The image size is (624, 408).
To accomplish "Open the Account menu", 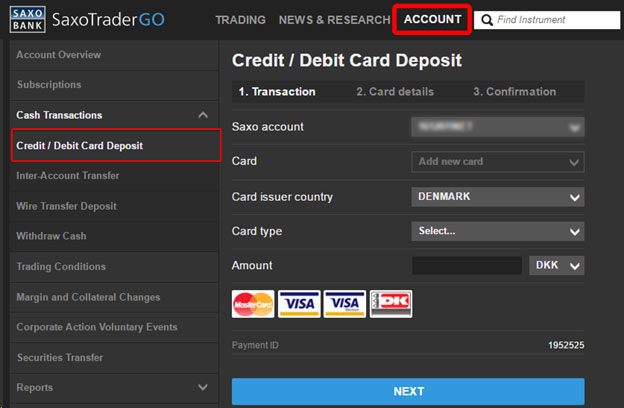I will click(432, 20).
